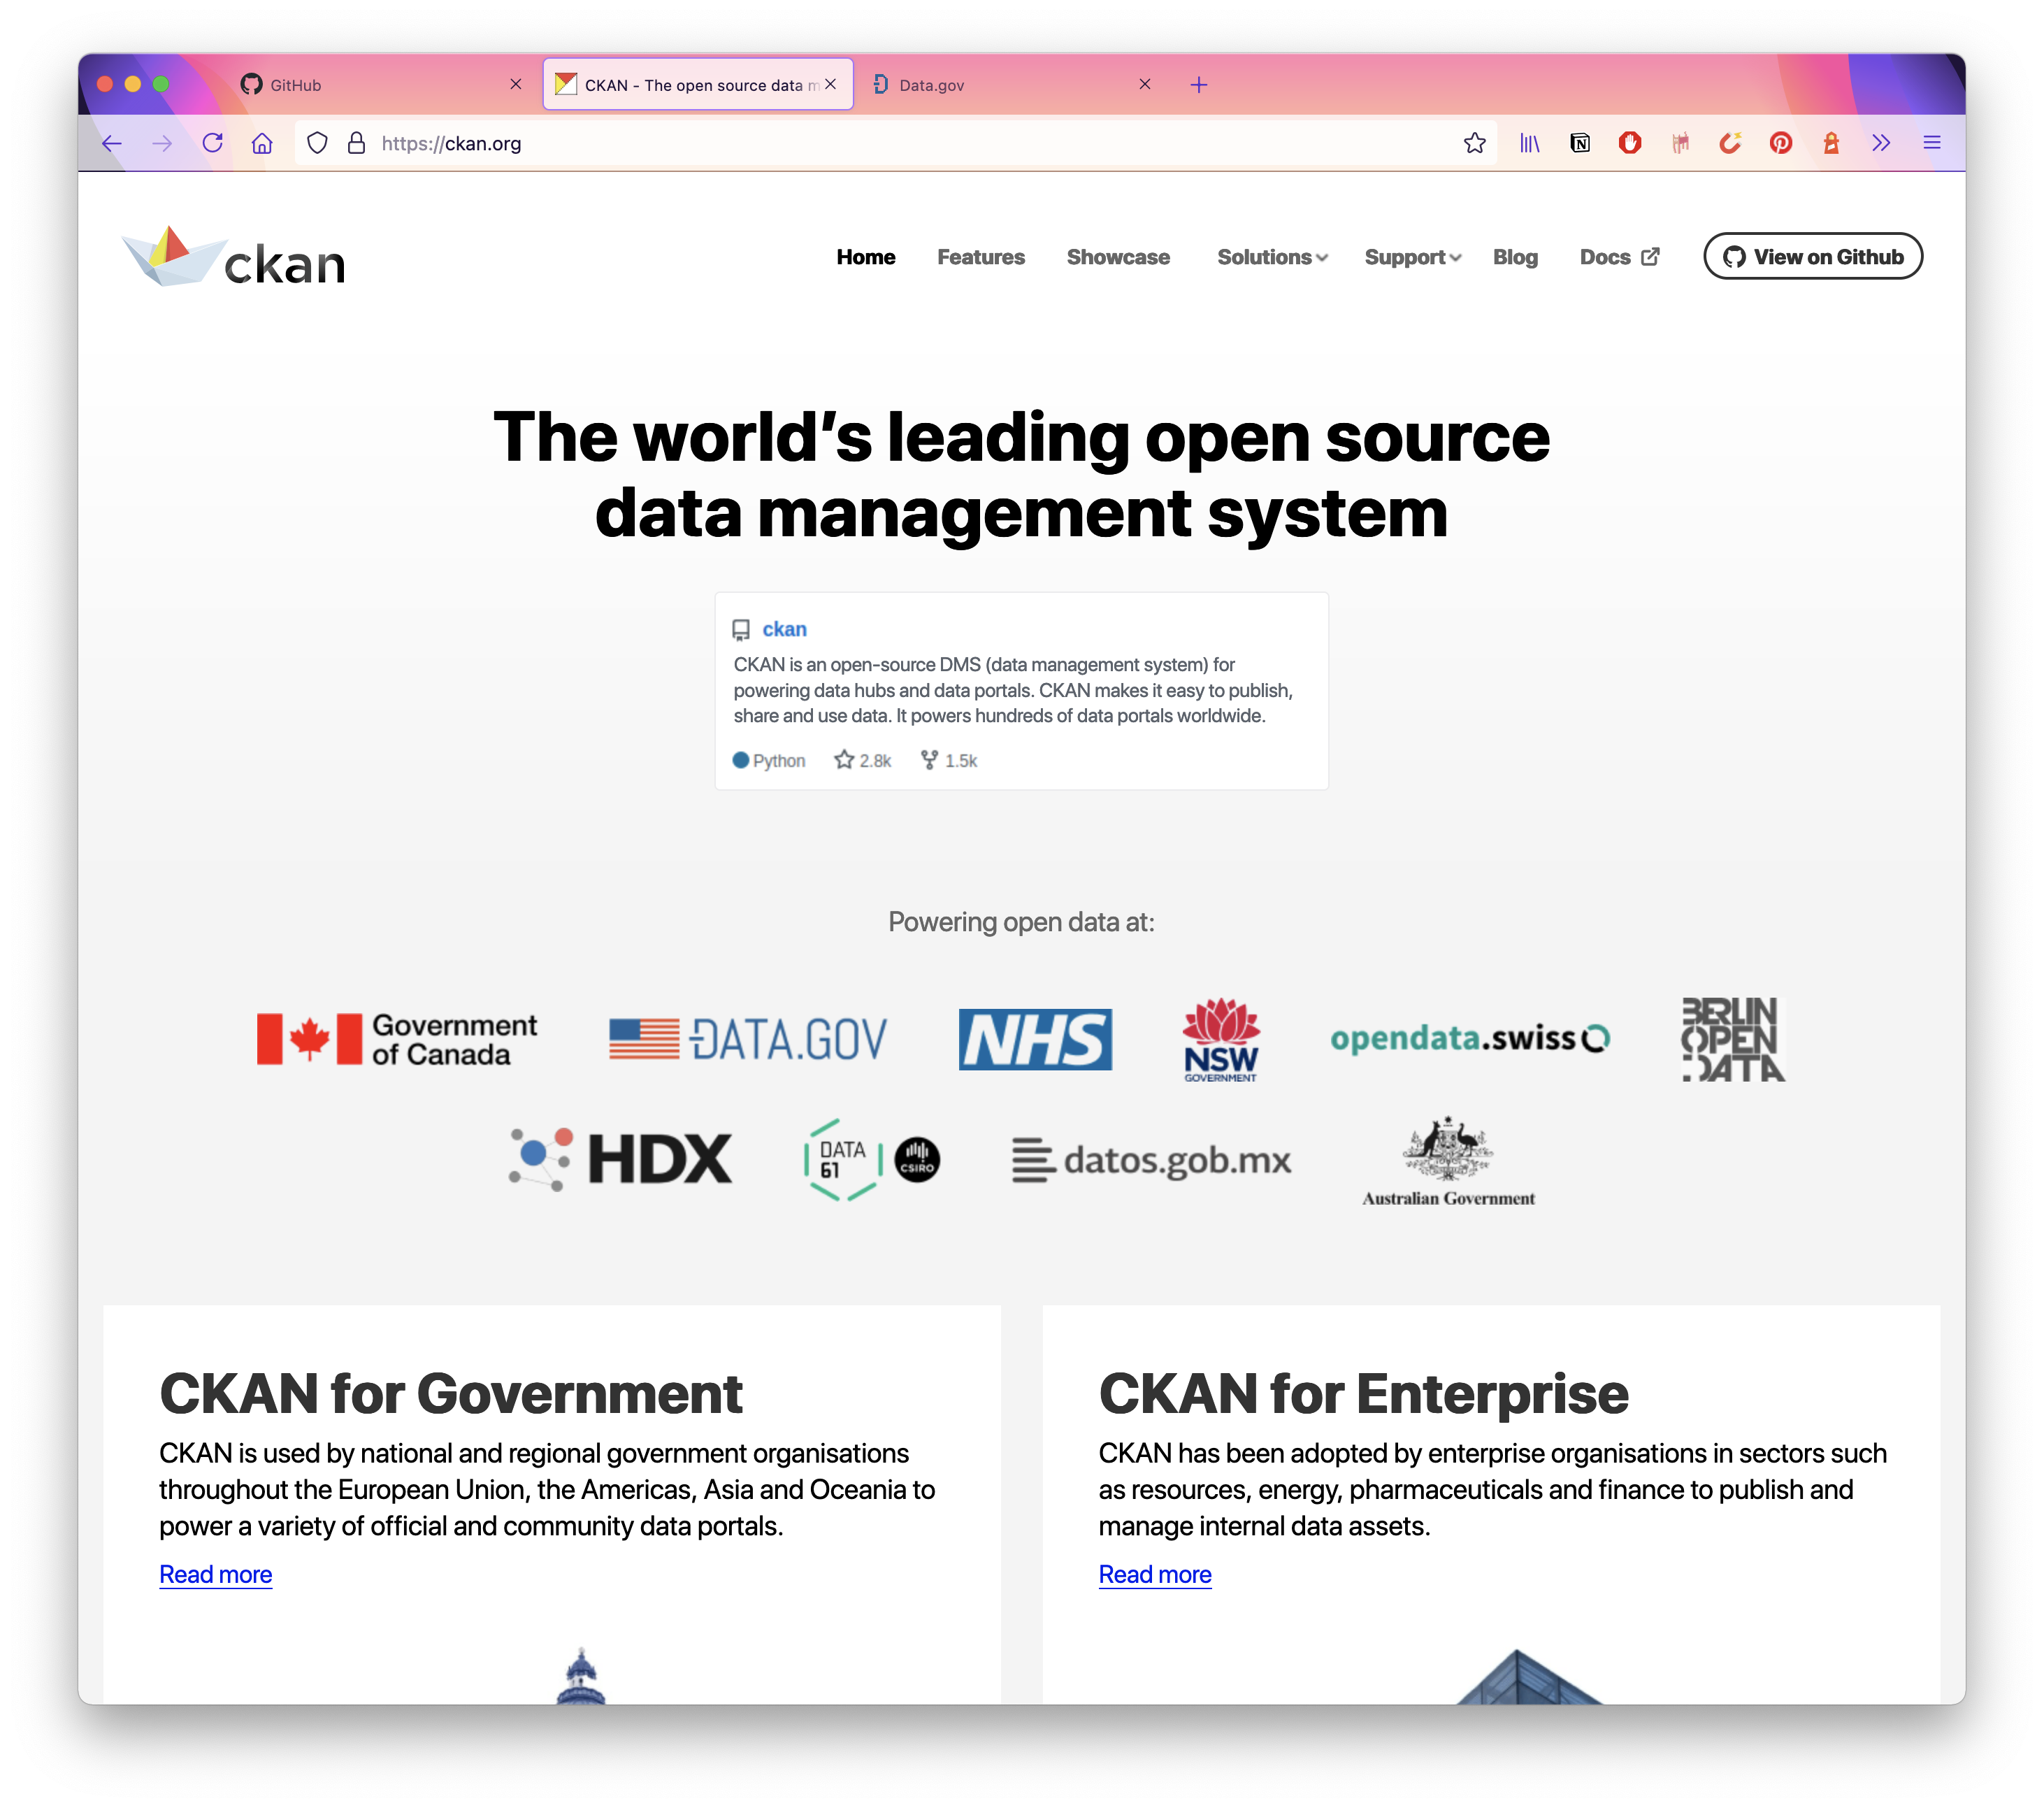Open the lighthouse extension icon
The image size is (2044, 1808).
(1832, 143)
